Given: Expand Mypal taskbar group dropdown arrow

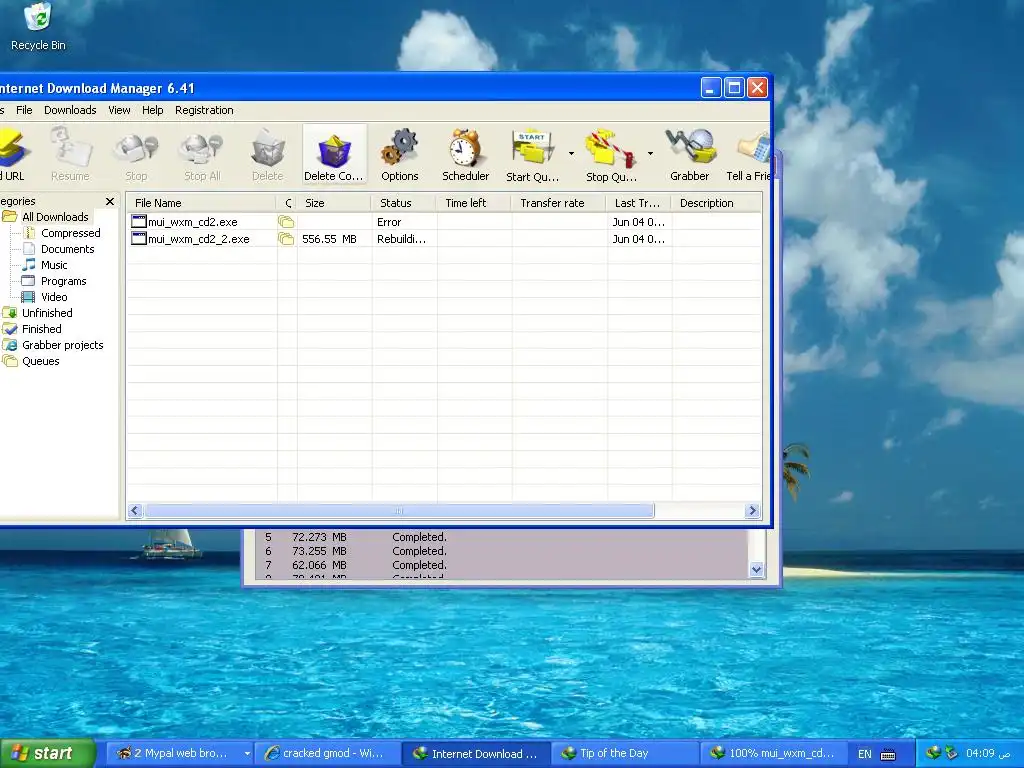Looking at the screenshot, I should (x=247, y=754).
